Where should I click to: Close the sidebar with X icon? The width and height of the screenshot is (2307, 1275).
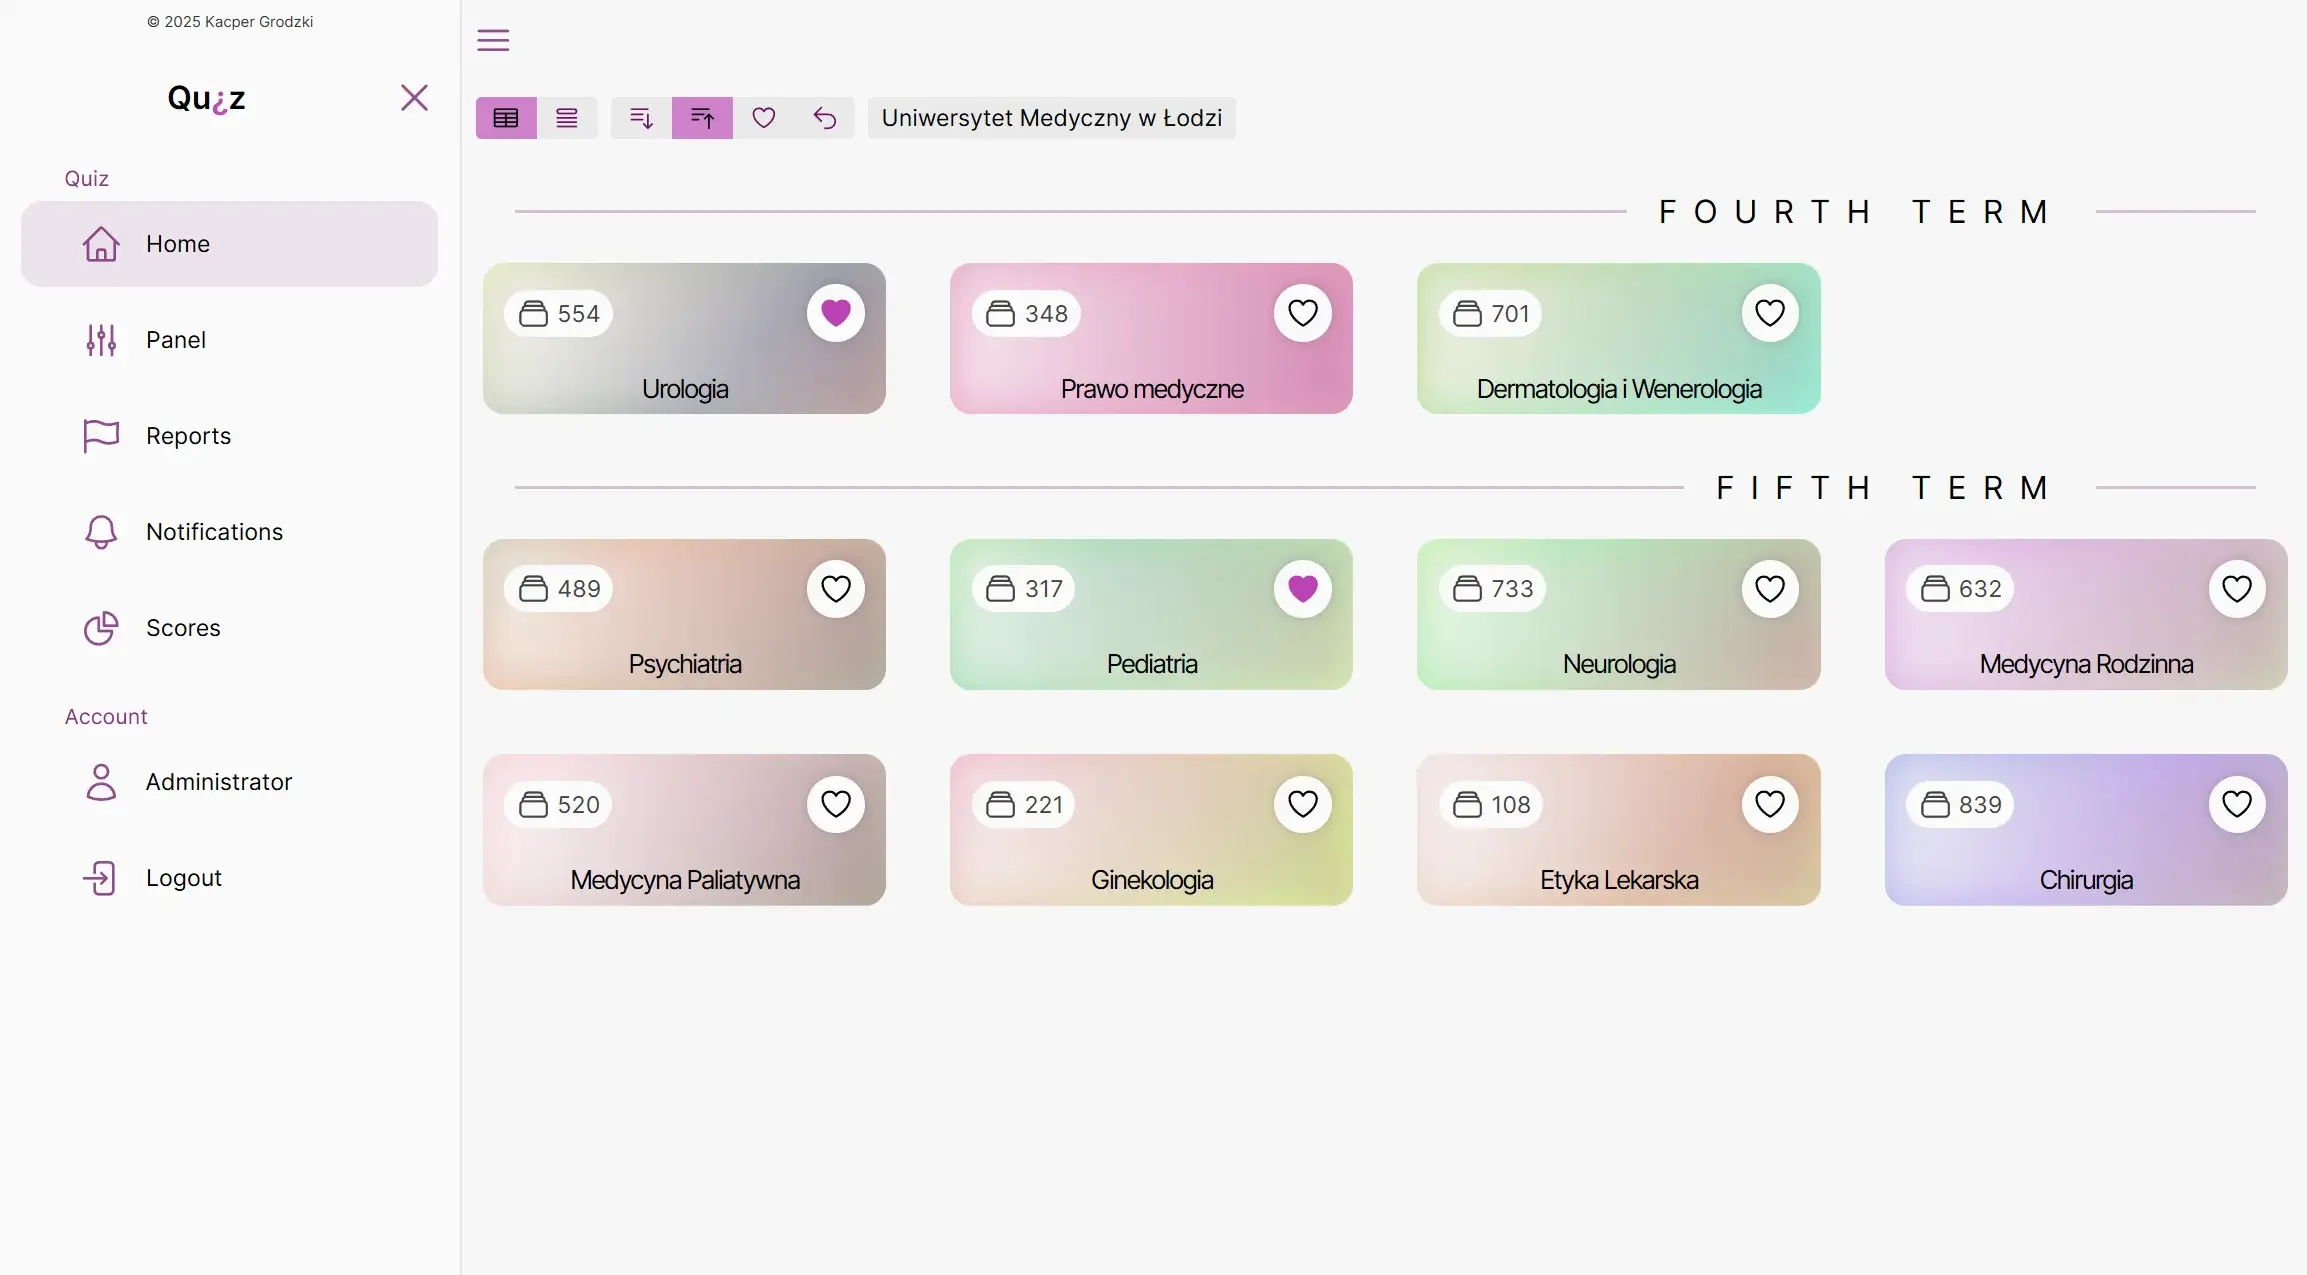tap(414, 98)
